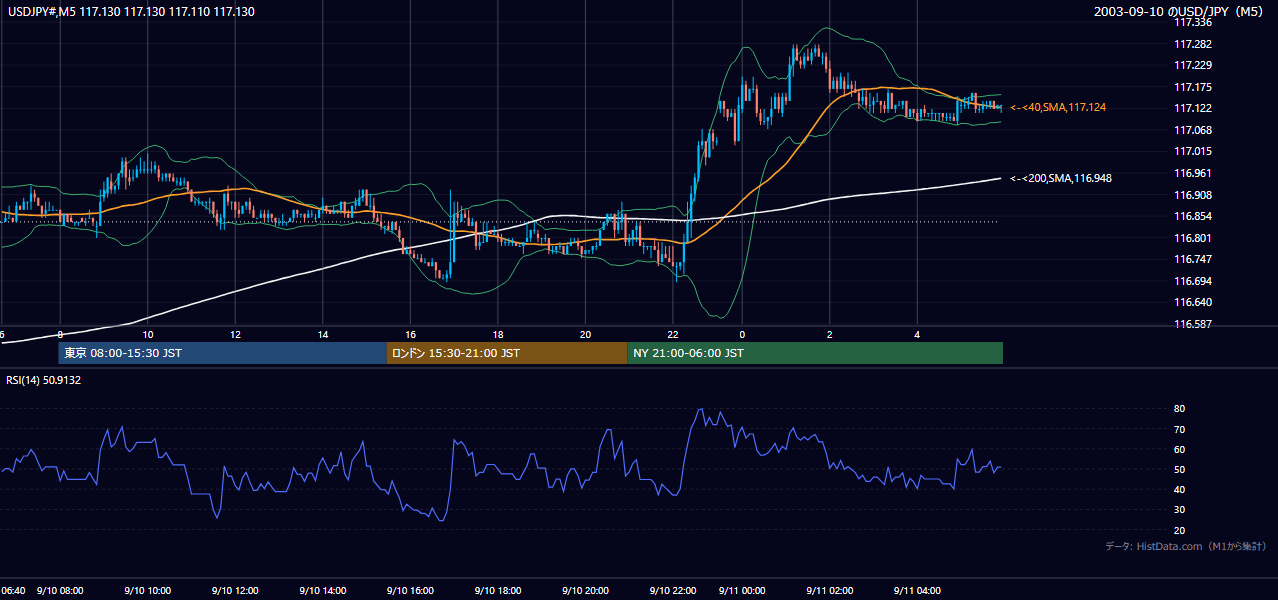
Task: Click the 2003-09-10 USD/JPY (M5) chart title
Action: click(1180, 11)
